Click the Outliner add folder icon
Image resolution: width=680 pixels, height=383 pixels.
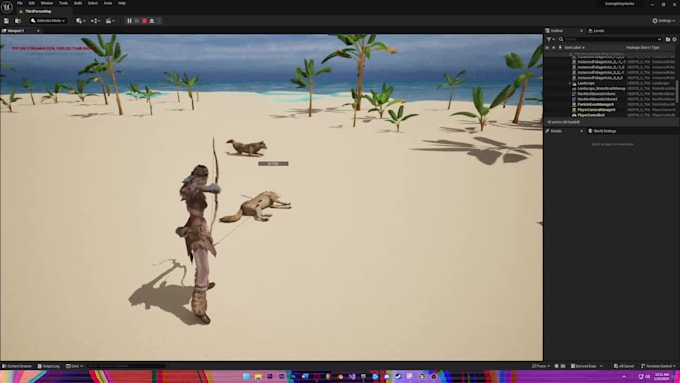(668, 39)
